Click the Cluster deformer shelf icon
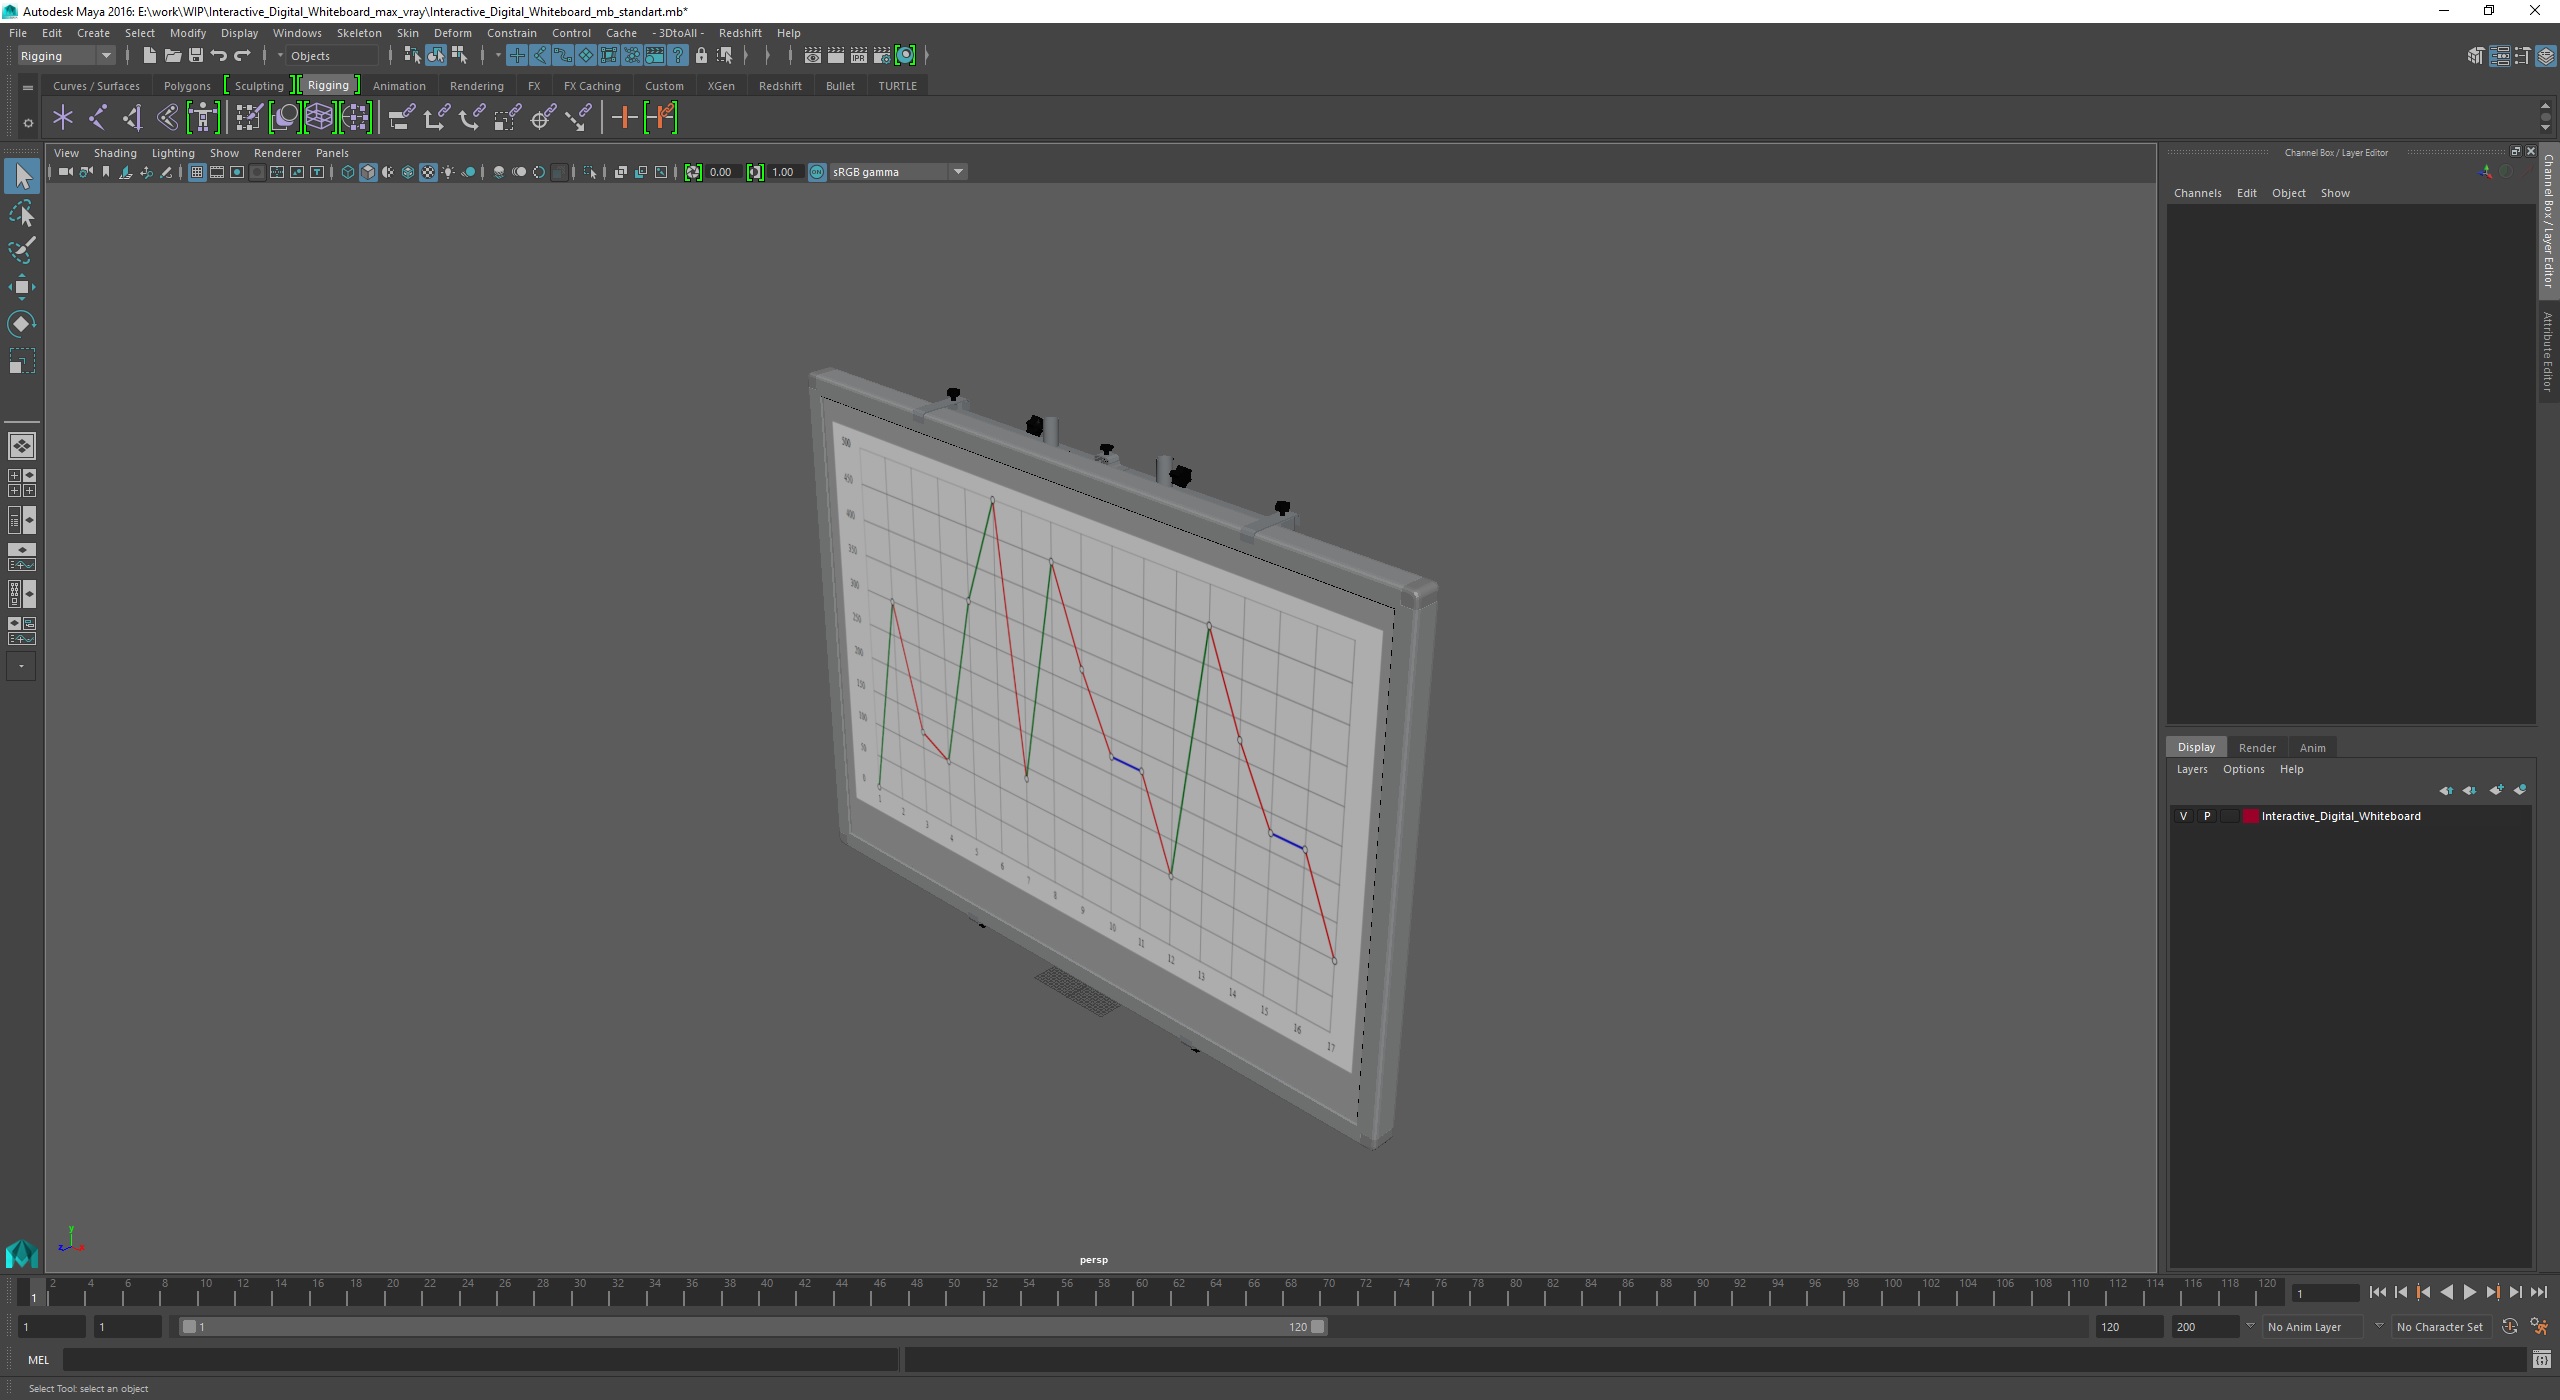Image resolution: width=2560 pixels, height=1400 pixels. (x=355, y=118)
